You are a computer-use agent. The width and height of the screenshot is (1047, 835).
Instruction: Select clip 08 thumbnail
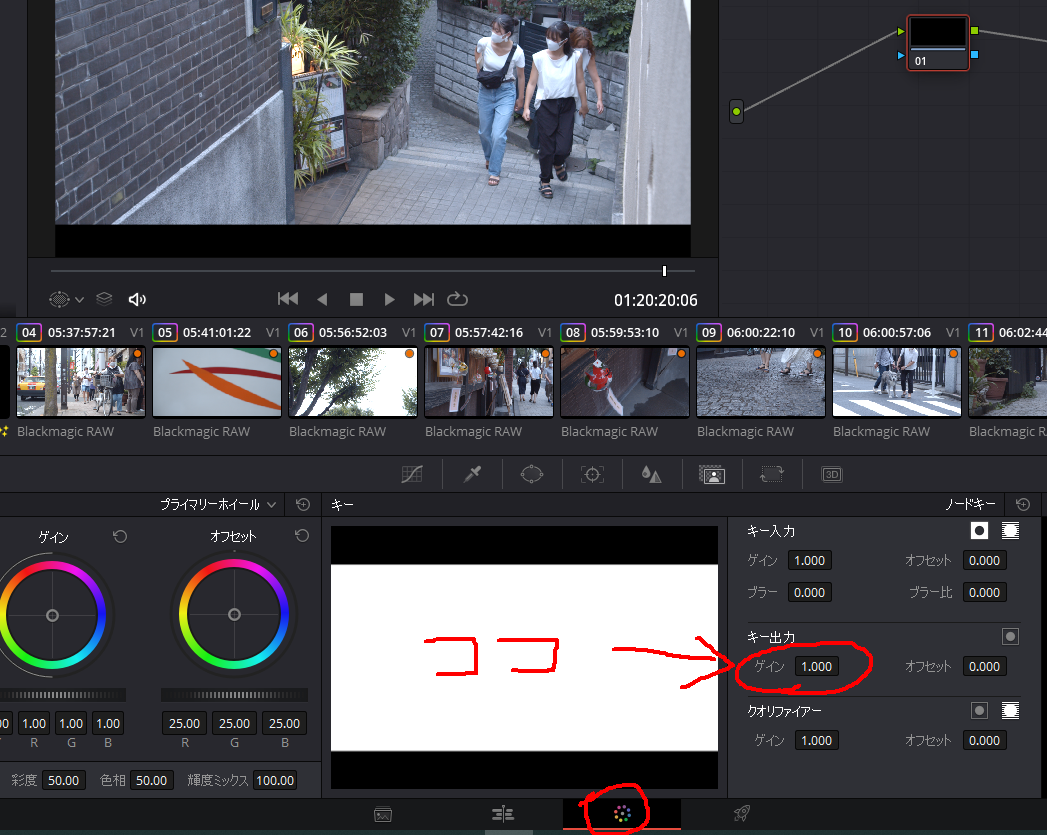click(625, 382)
